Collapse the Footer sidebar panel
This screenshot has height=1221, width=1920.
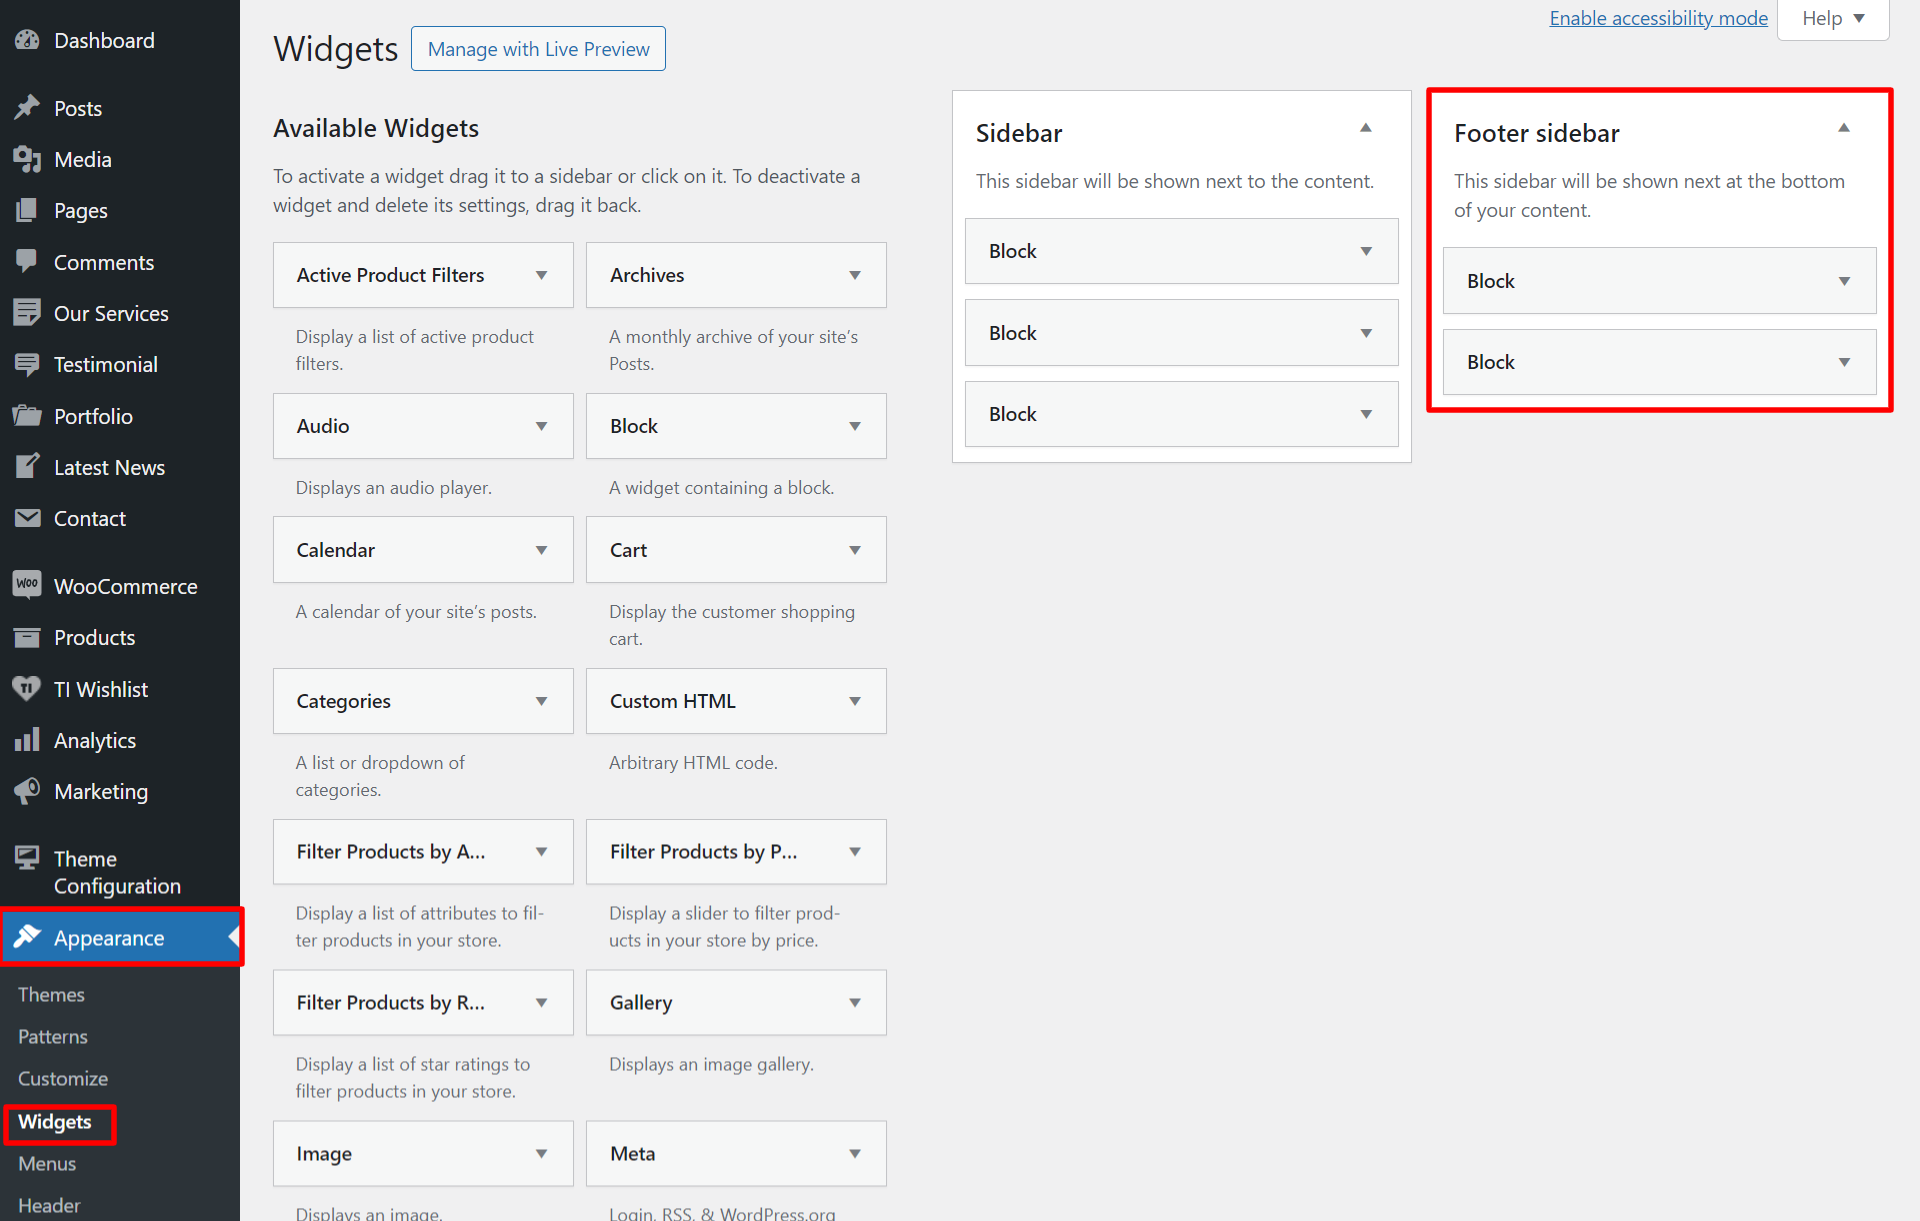tap(1843, 129)
